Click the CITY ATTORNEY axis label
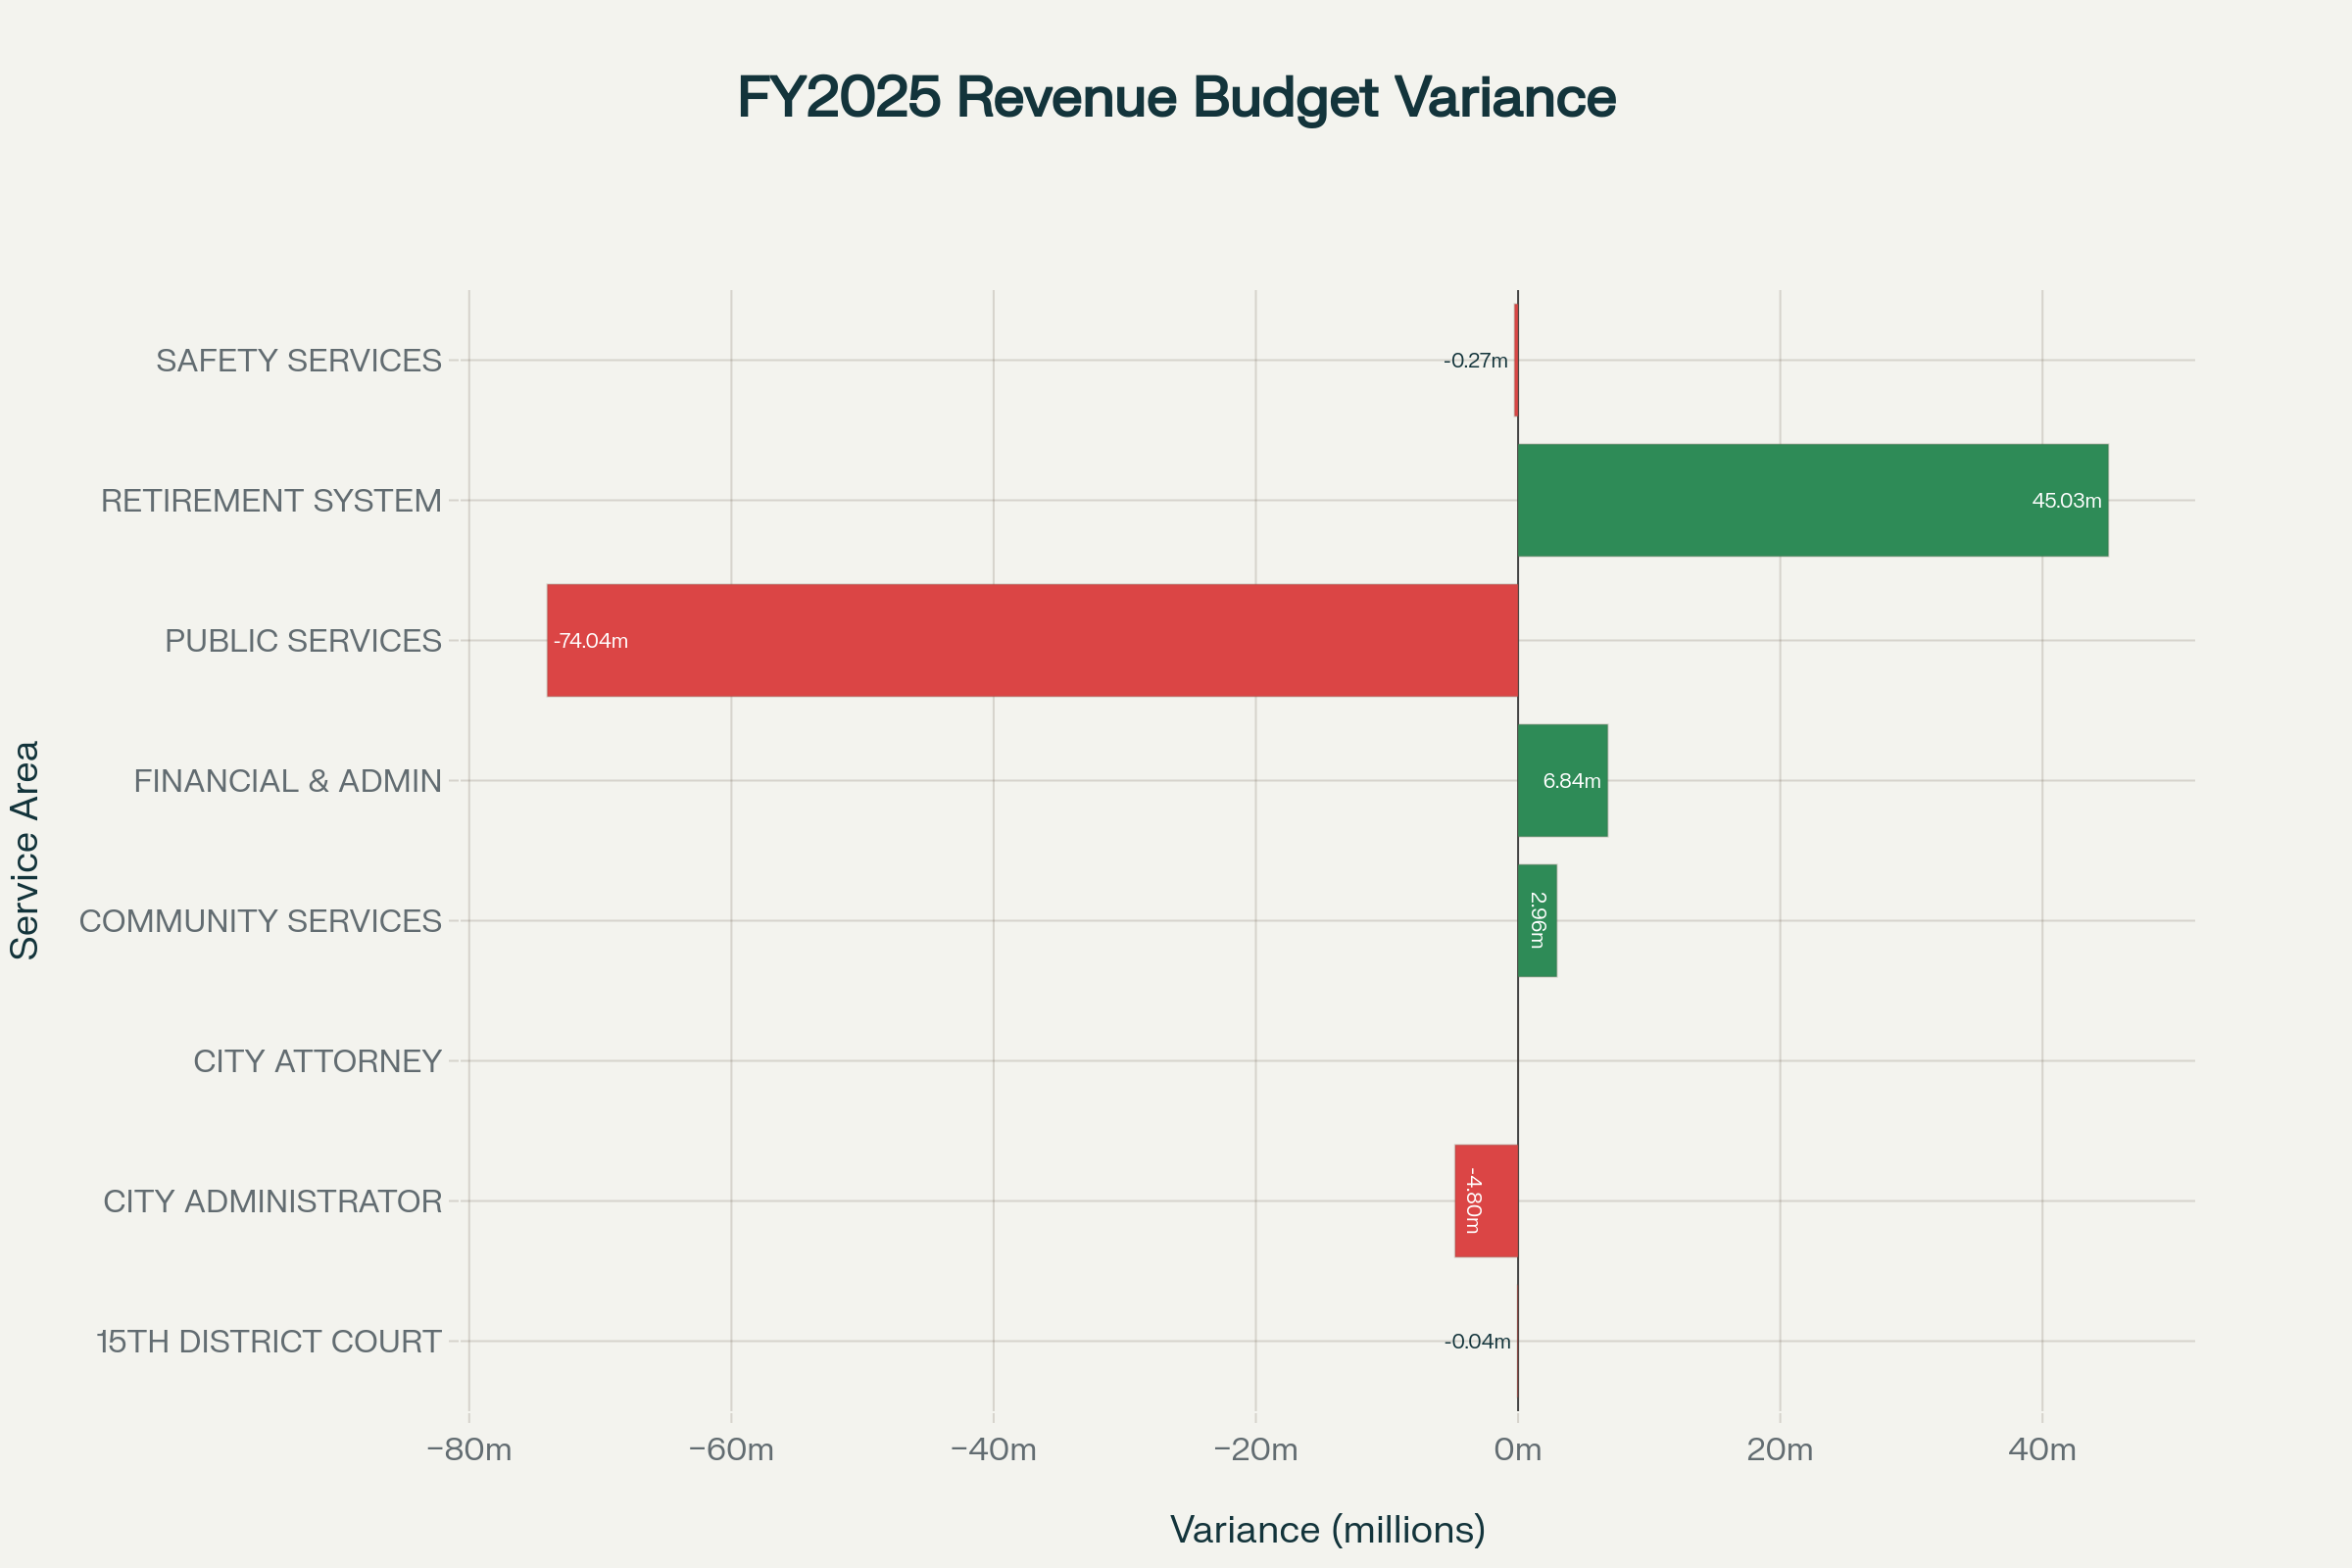This screenshot has width=2352, height=1568. pos(317,1061)
